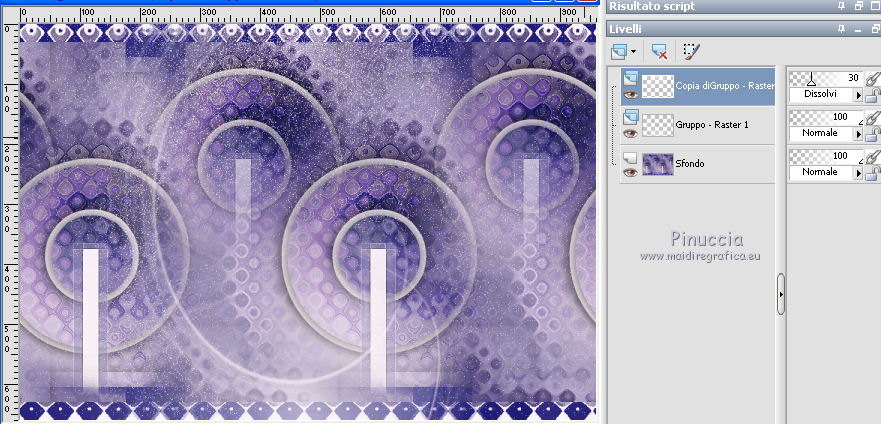
Task: Click the New Layer icon in Livelli
Action: pyautogui.click(x=619, y=52)
